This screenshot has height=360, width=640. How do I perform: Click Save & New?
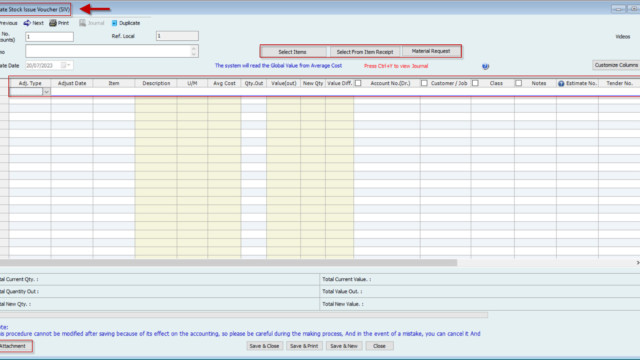tap(344, 346)
